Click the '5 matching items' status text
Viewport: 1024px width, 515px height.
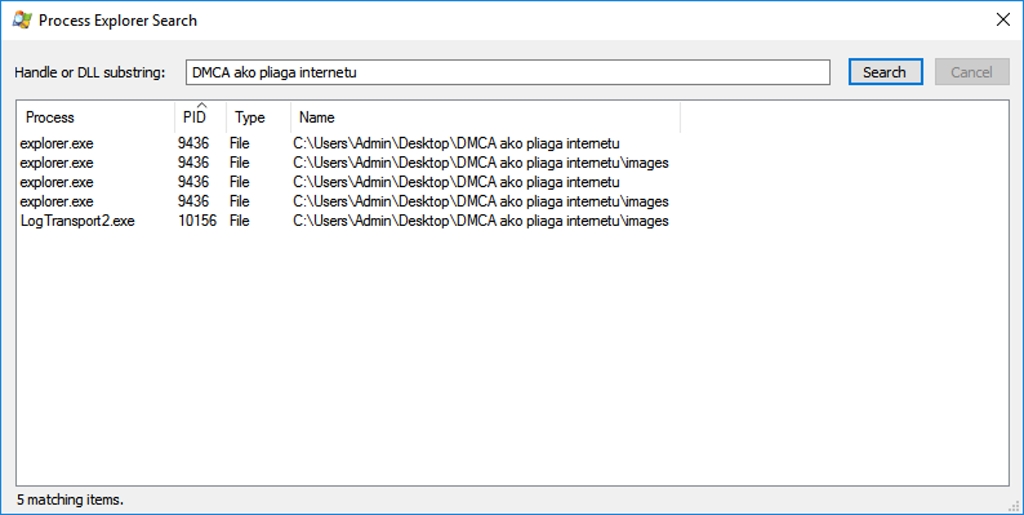pyautogui.click(x=70, y=499)
